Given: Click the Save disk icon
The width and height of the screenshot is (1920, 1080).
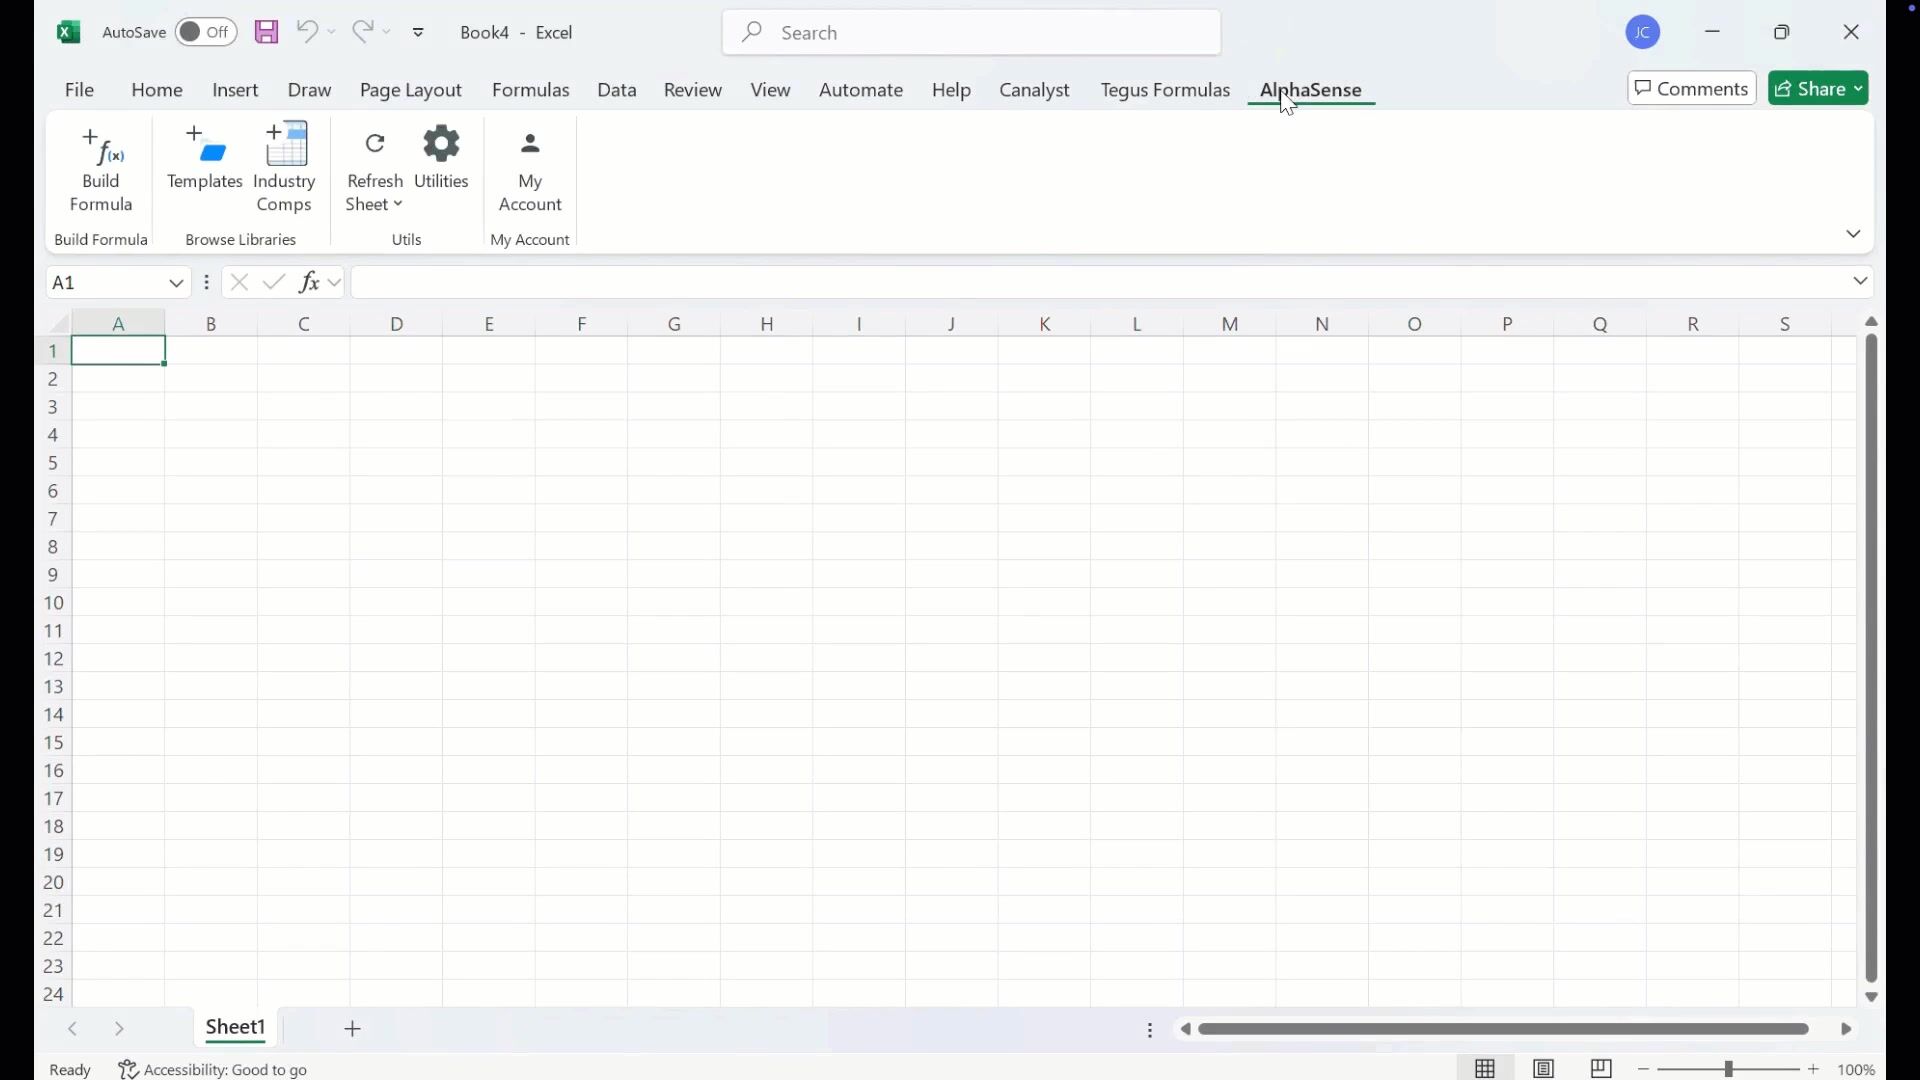Looking at the screenshot, I should (x=266, y=32).
